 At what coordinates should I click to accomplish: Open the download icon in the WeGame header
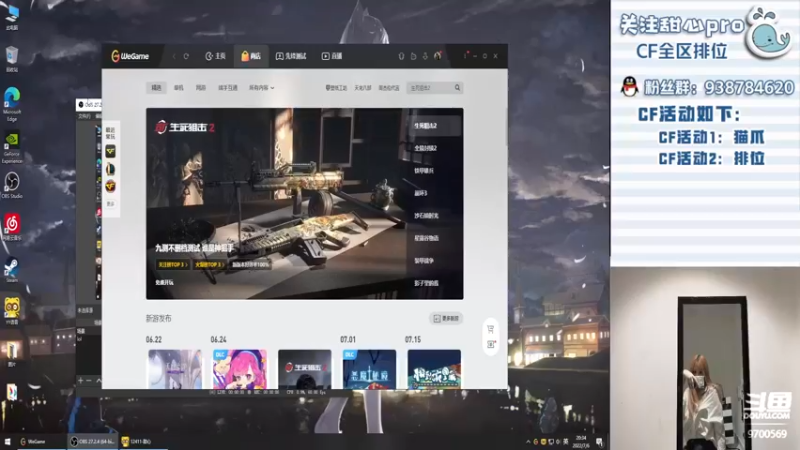pos(425,56)
